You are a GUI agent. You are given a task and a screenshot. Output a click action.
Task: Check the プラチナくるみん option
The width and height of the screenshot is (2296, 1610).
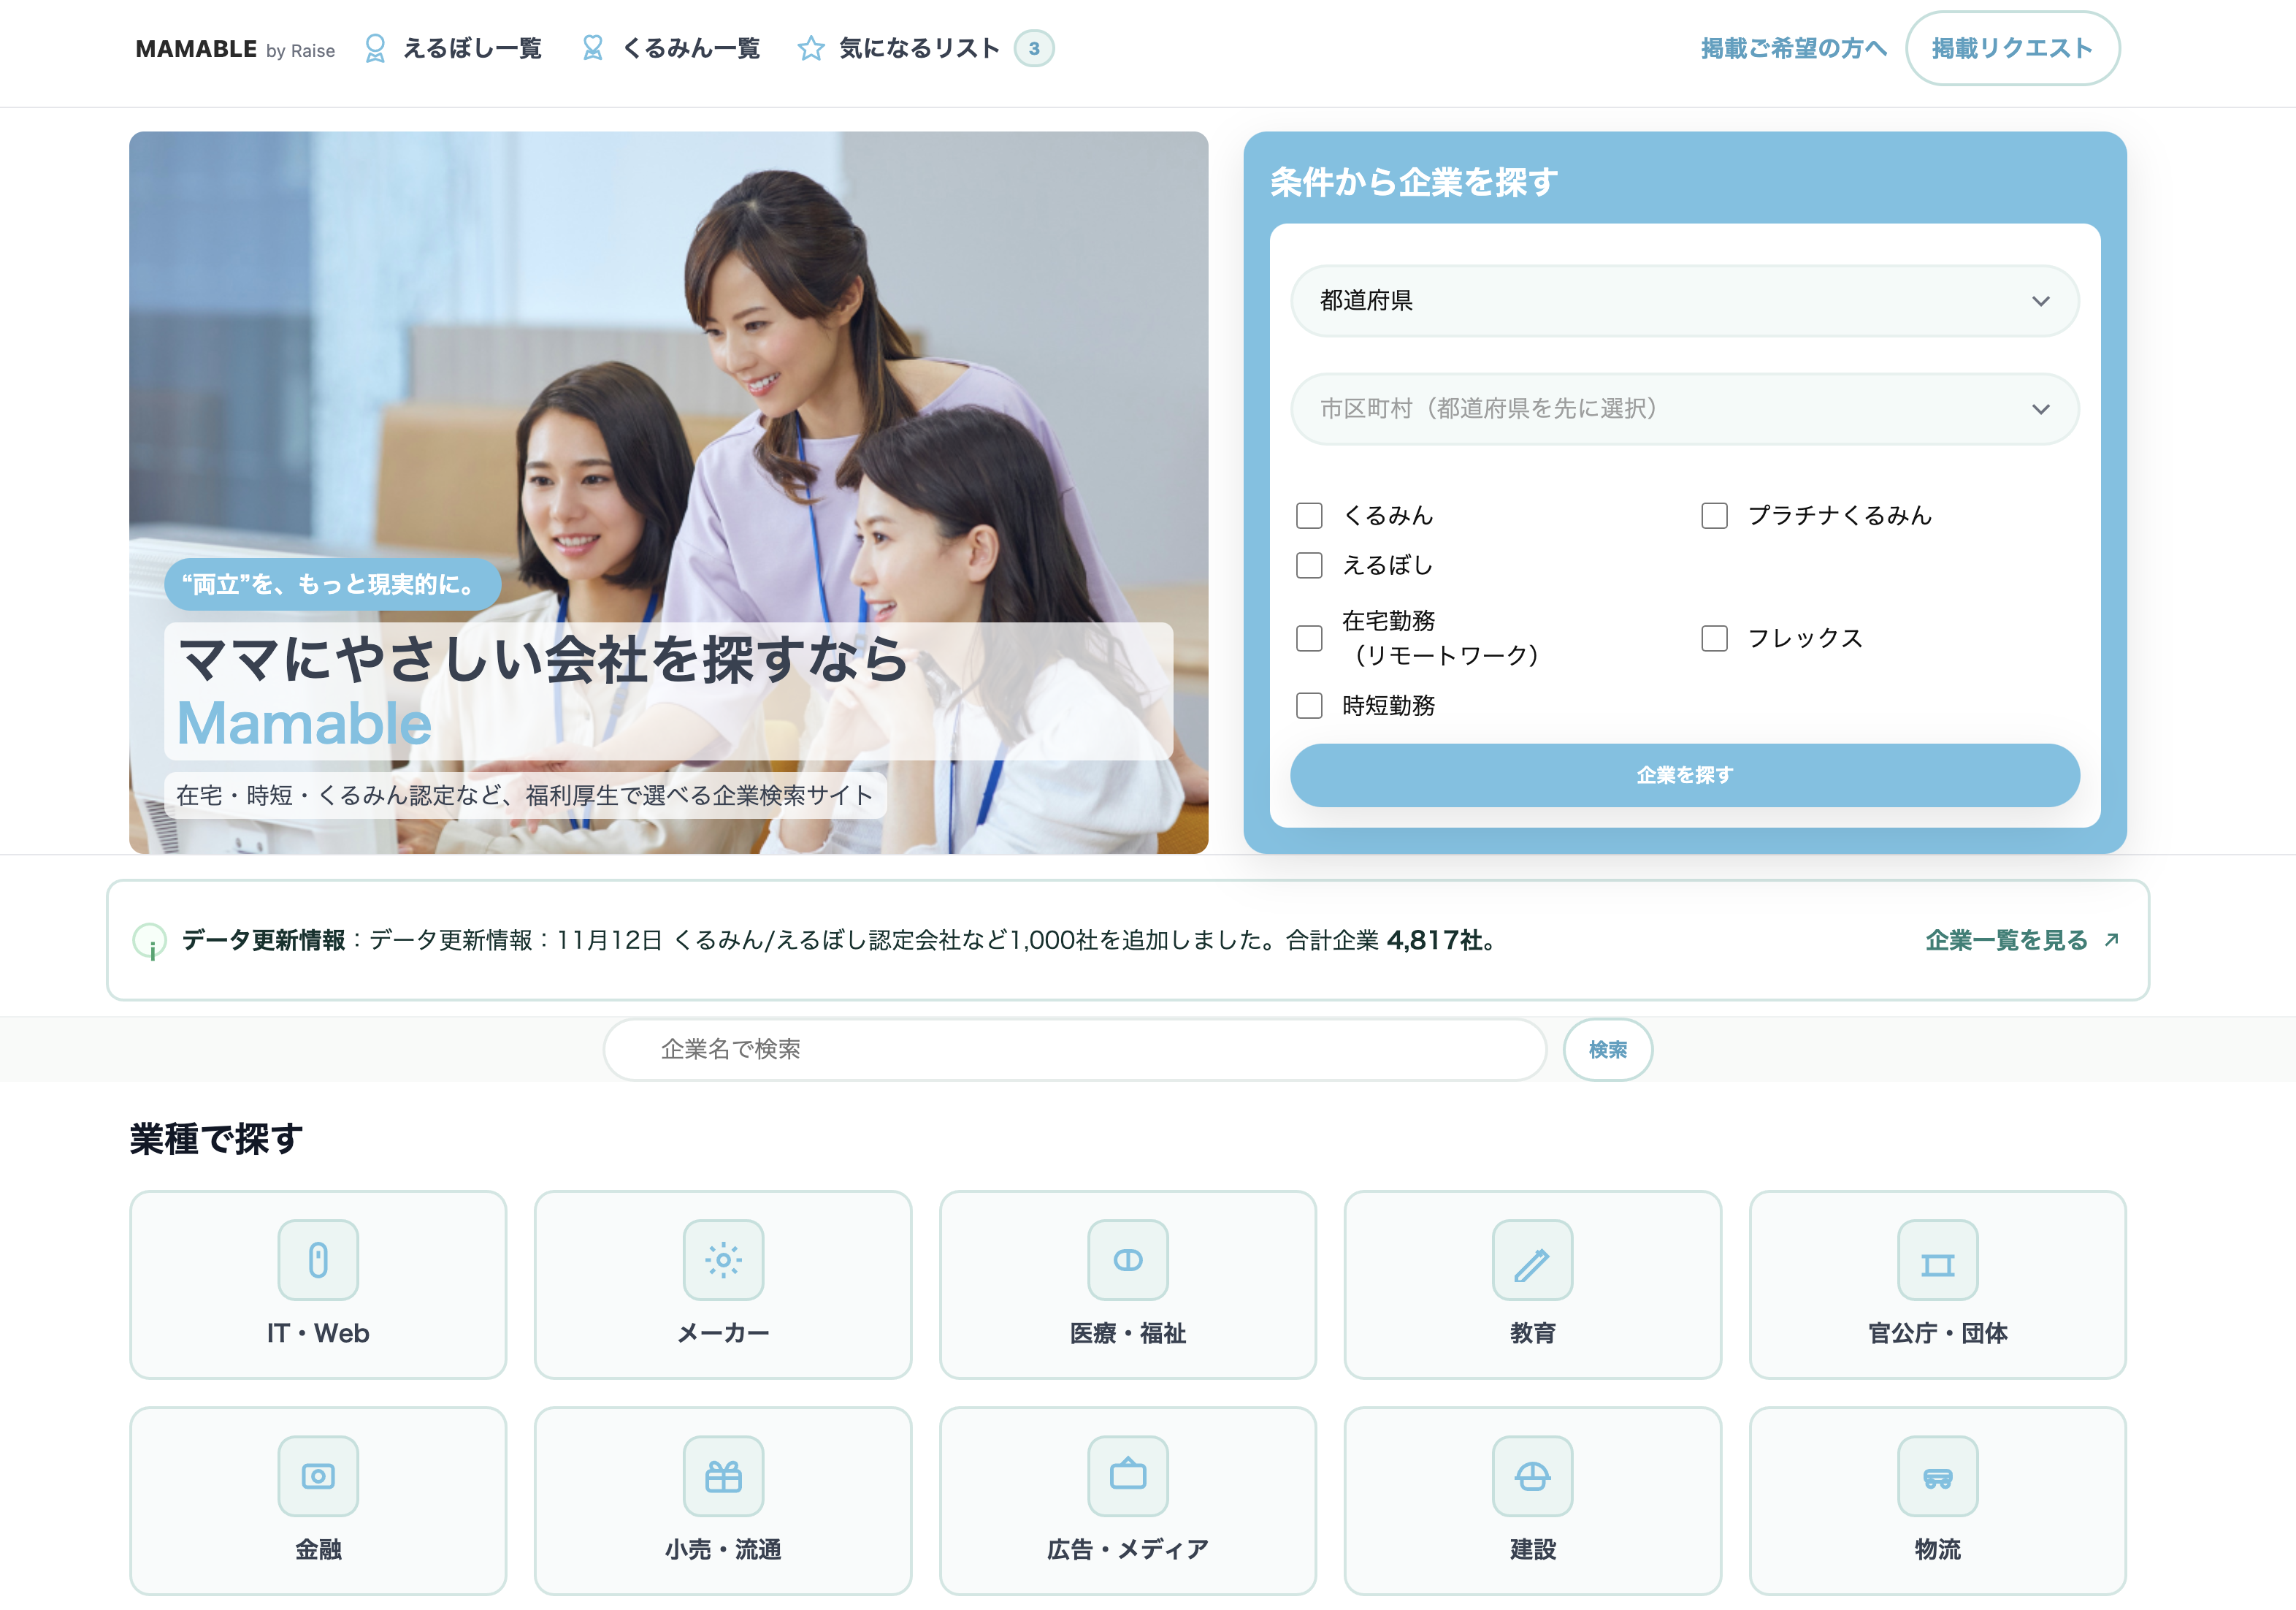pos(1714,515)
